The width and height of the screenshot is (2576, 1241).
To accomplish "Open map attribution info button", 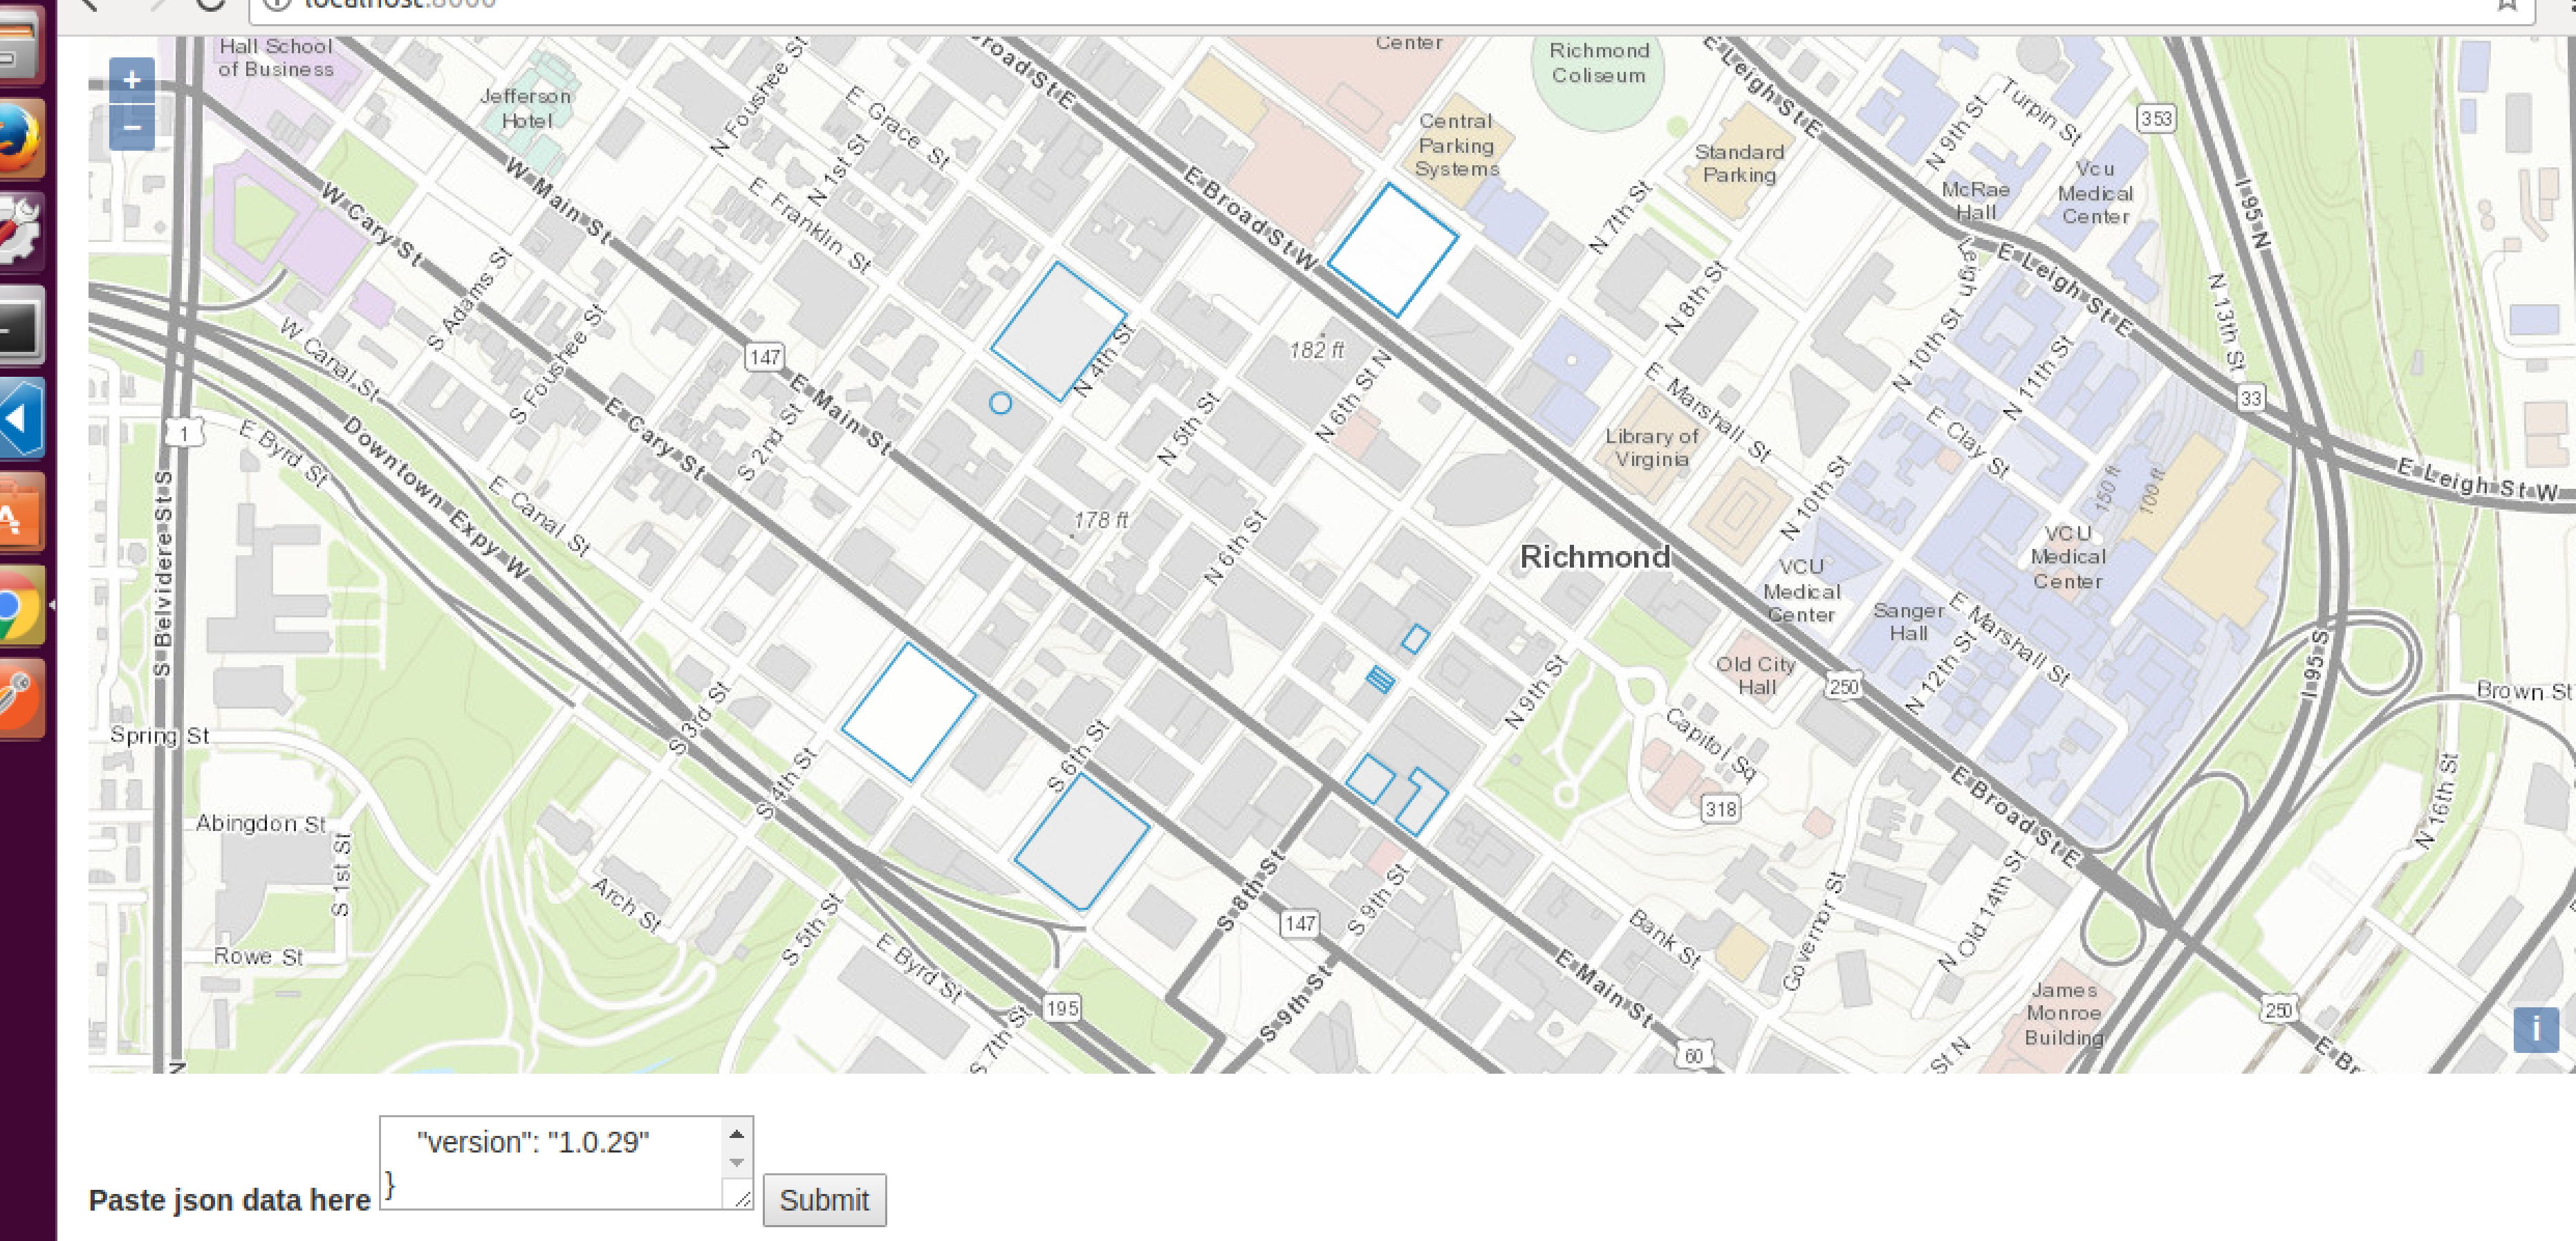I will 2535,1029.
